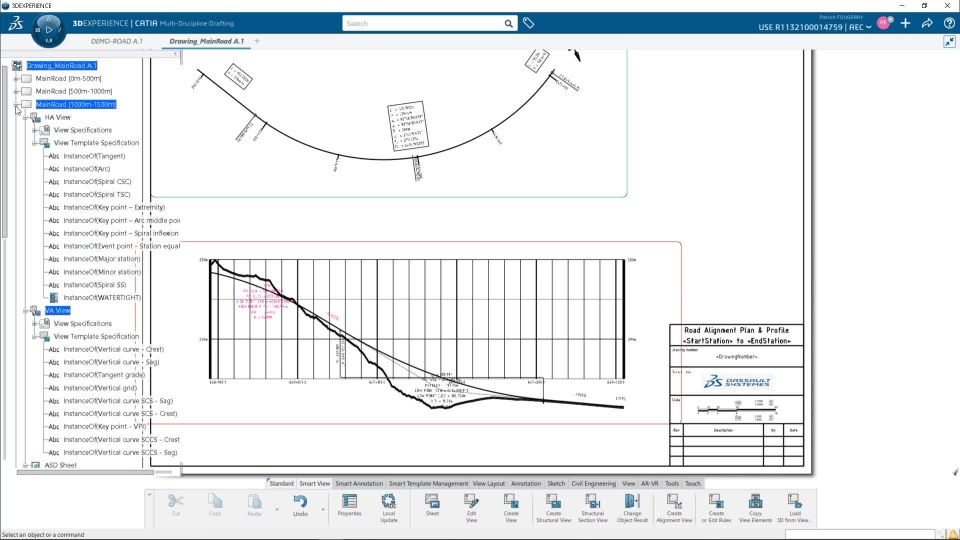
Task: Click Copy View Elements icon
Action: pyautogui.click(x=756, y=501)
